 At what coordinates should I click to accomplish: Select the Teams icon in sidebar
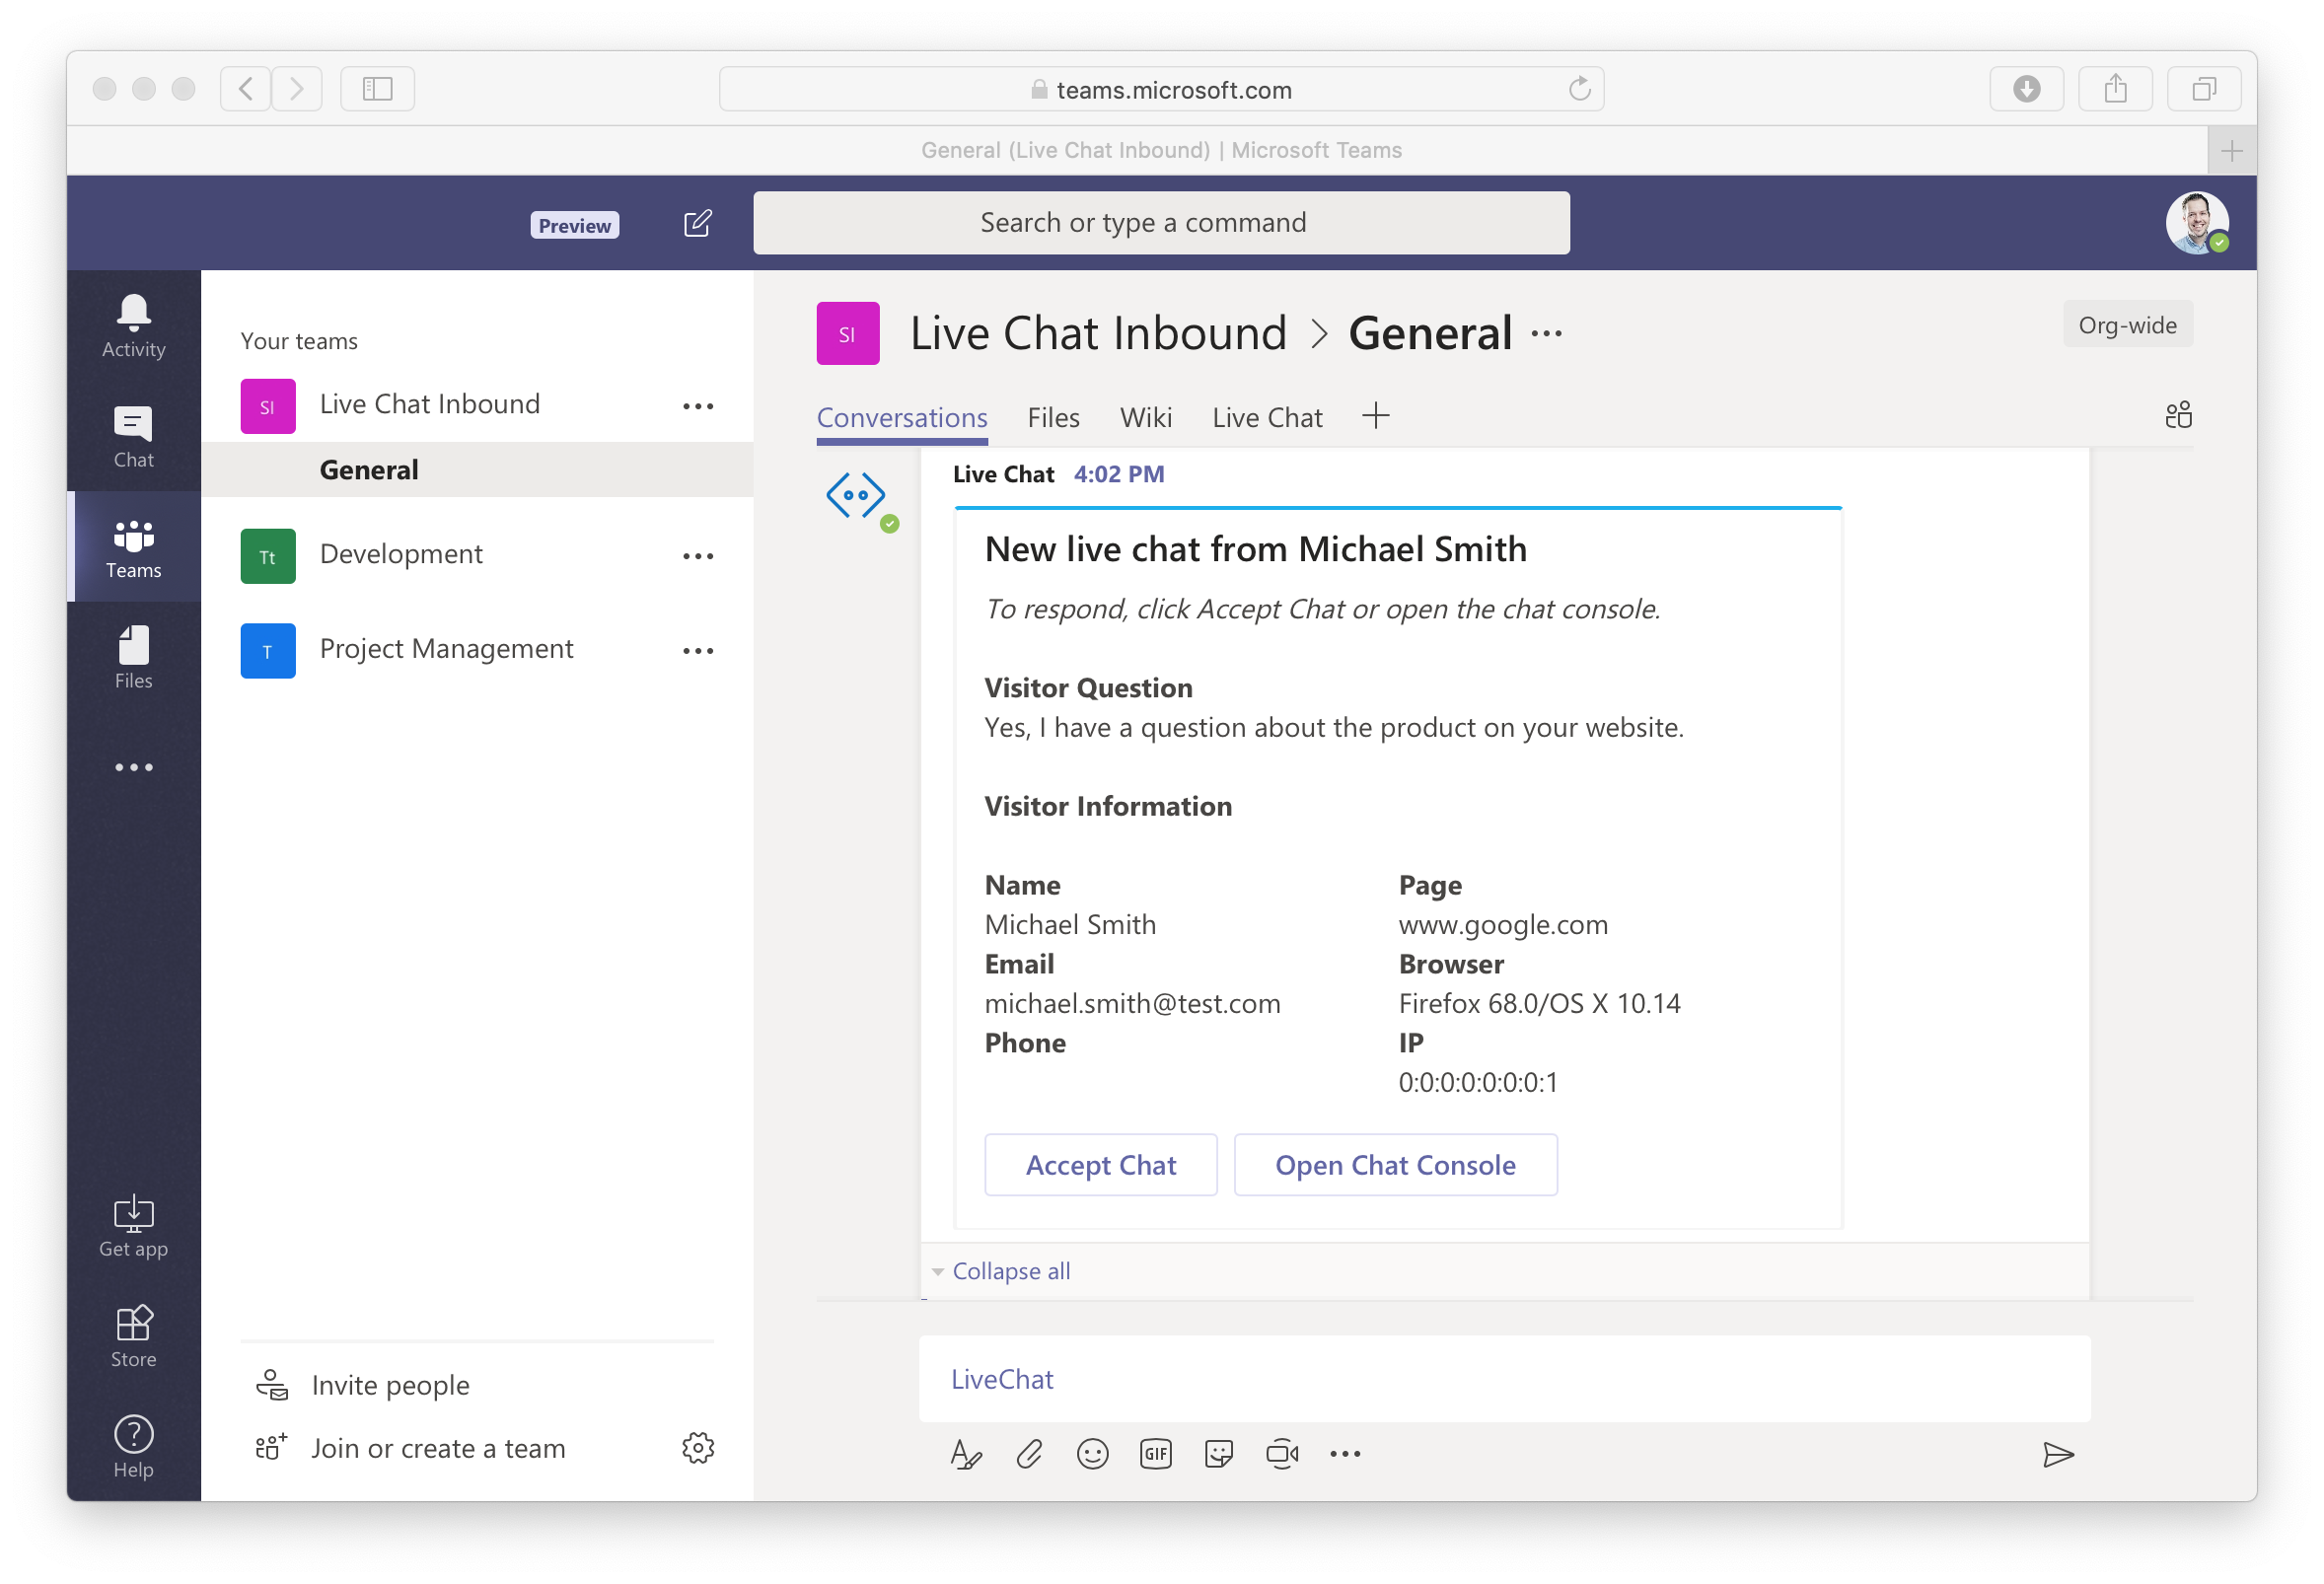click(x=134, y=547)
